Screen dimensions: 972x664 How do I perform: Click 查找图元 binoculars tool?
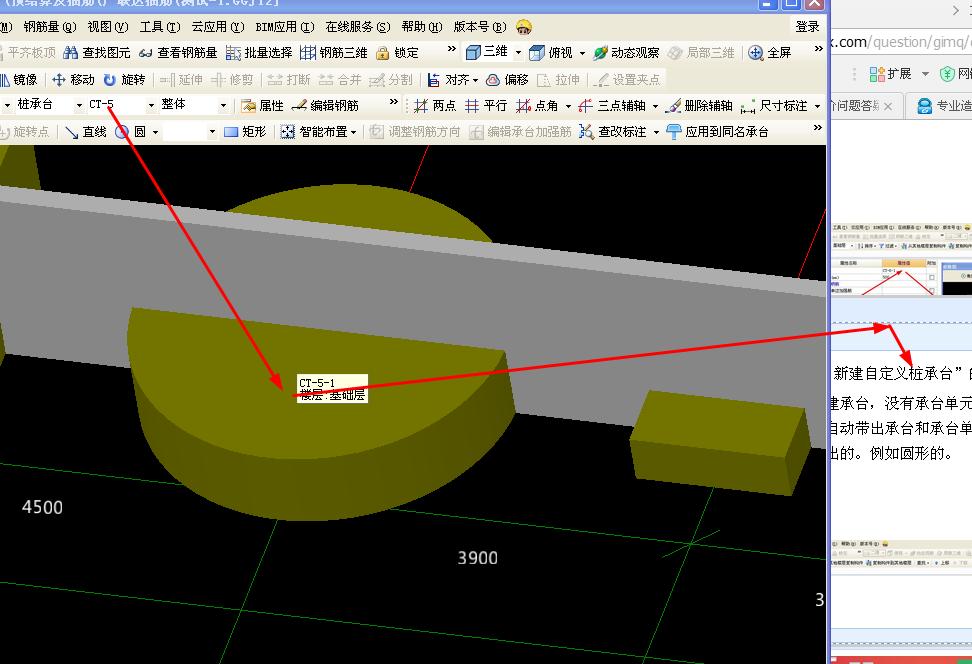point(97,53)
